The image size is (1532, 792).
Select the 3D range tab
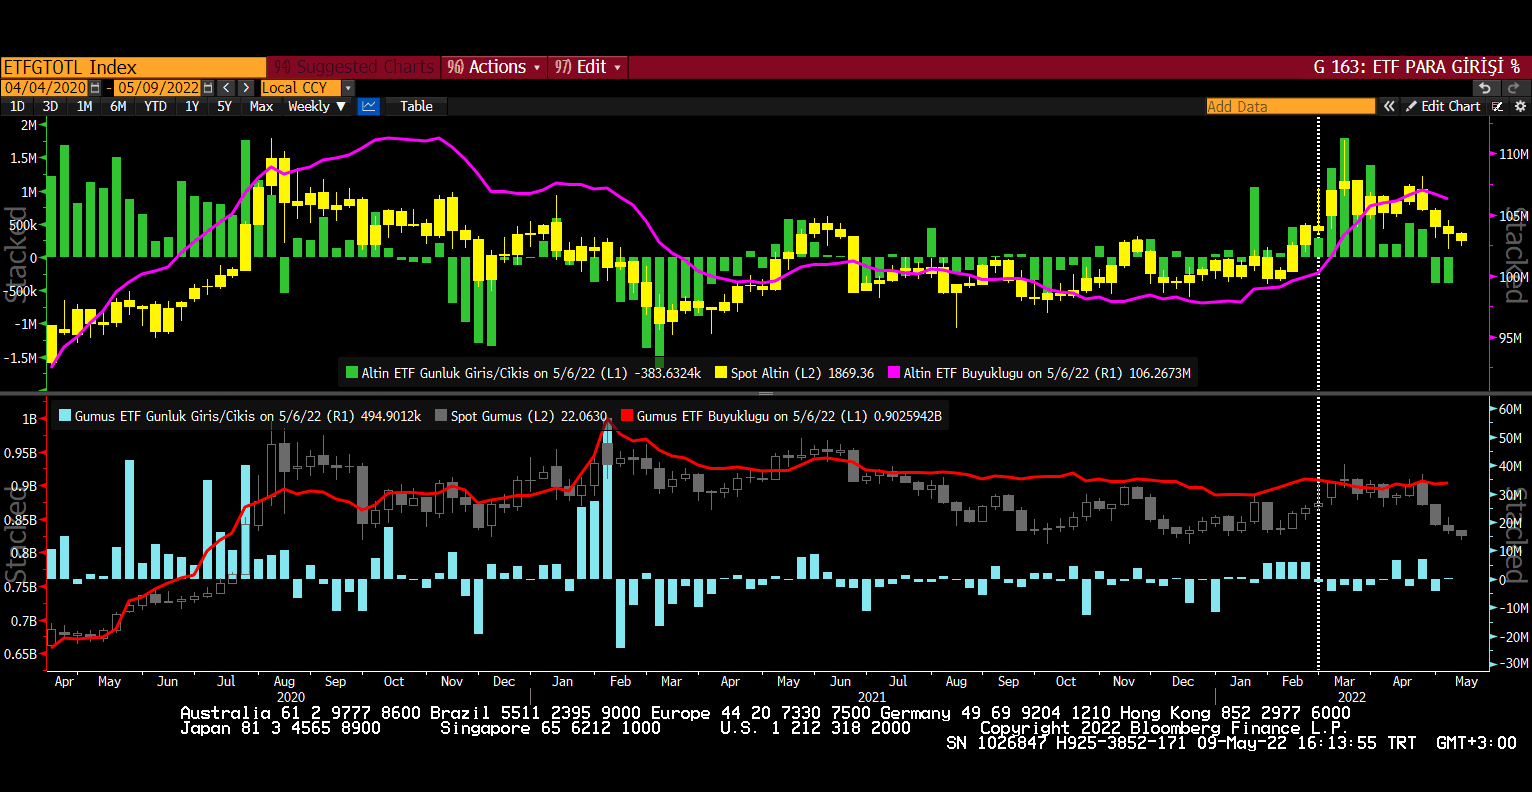point(50,106)
